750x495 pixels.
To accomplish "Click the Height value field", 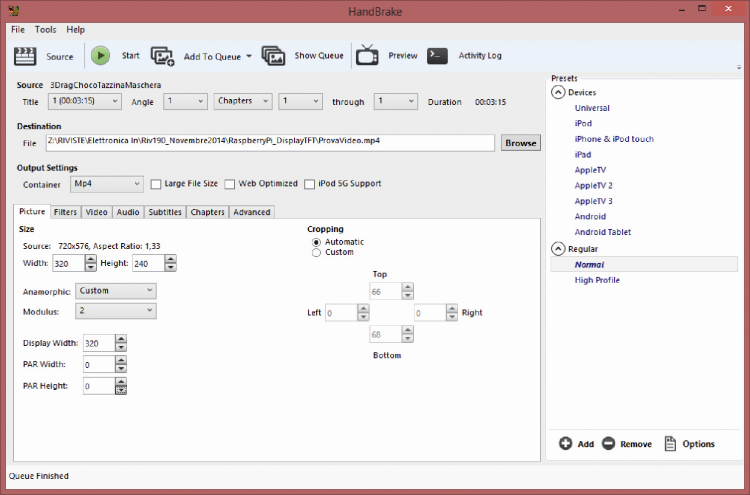I will tap(148, 263).
